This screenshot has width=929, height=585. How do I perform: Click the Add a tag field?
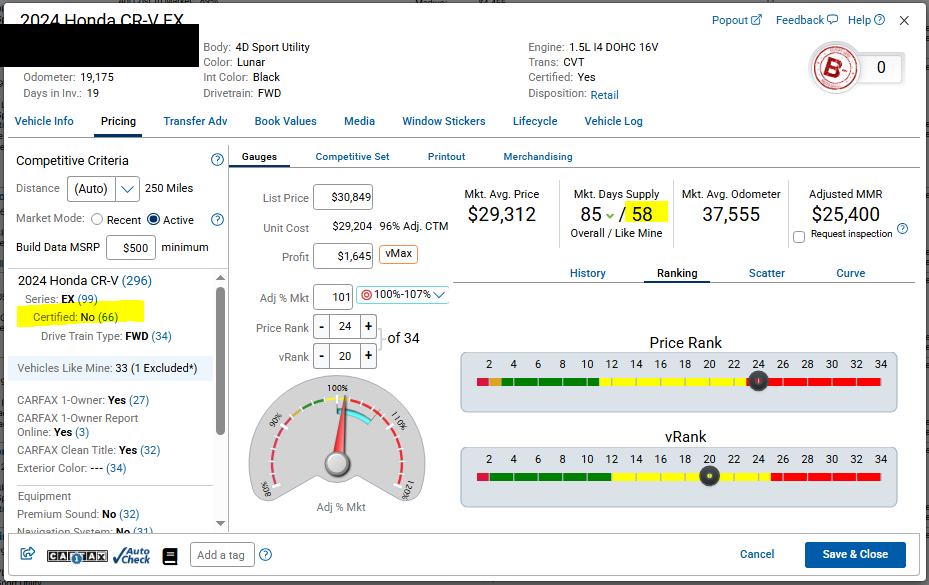[222, 555]
